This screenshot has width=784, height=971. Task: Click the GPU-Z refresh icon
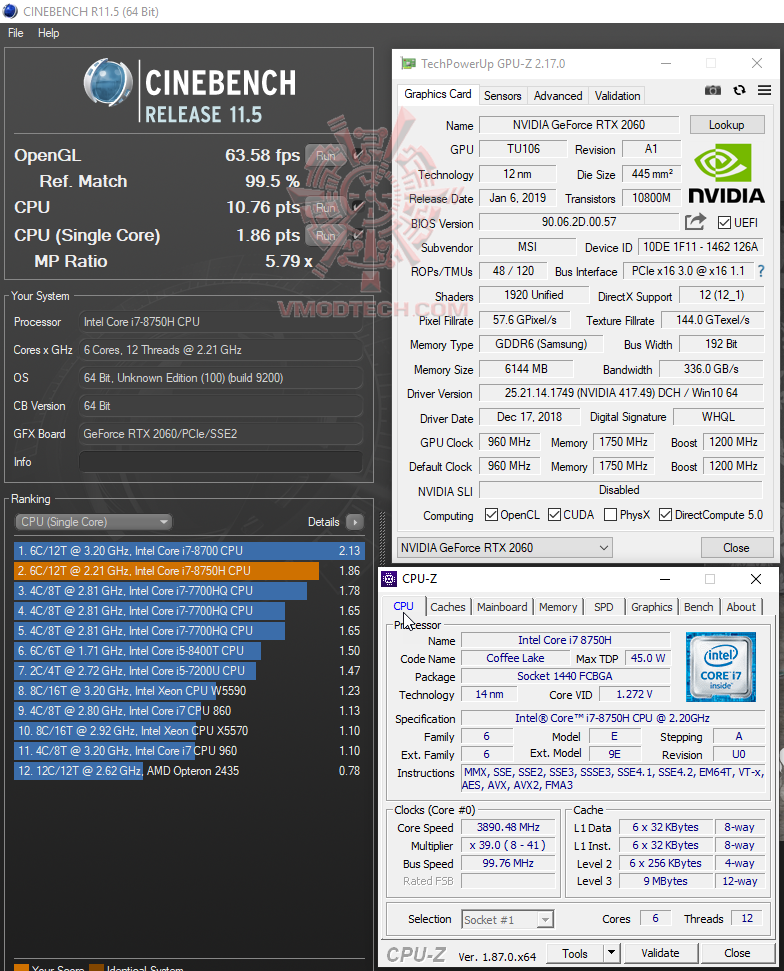(739, 90)
